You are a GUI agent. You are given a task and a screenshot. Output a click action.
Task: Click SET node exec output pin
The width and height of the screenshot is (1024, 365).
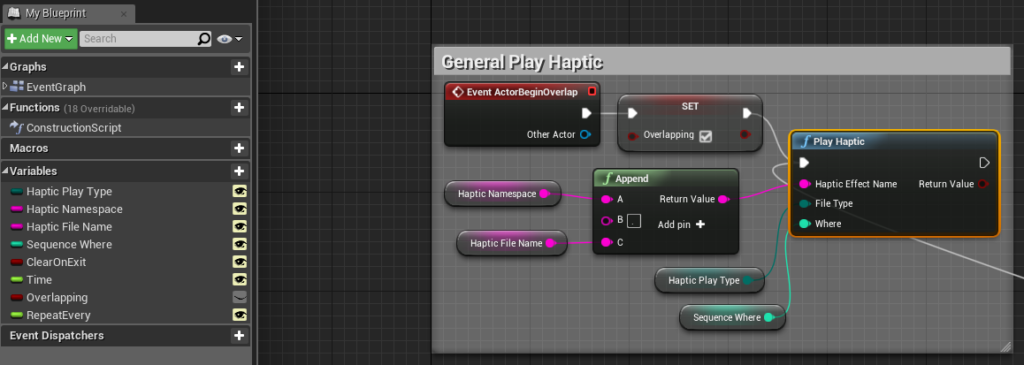point(747,114)
